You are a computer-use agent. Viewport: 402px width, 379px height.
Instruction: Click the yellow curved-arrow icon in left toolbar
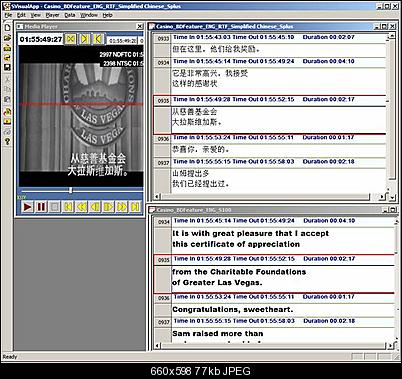pyautogui.click(x=7, y=57)
